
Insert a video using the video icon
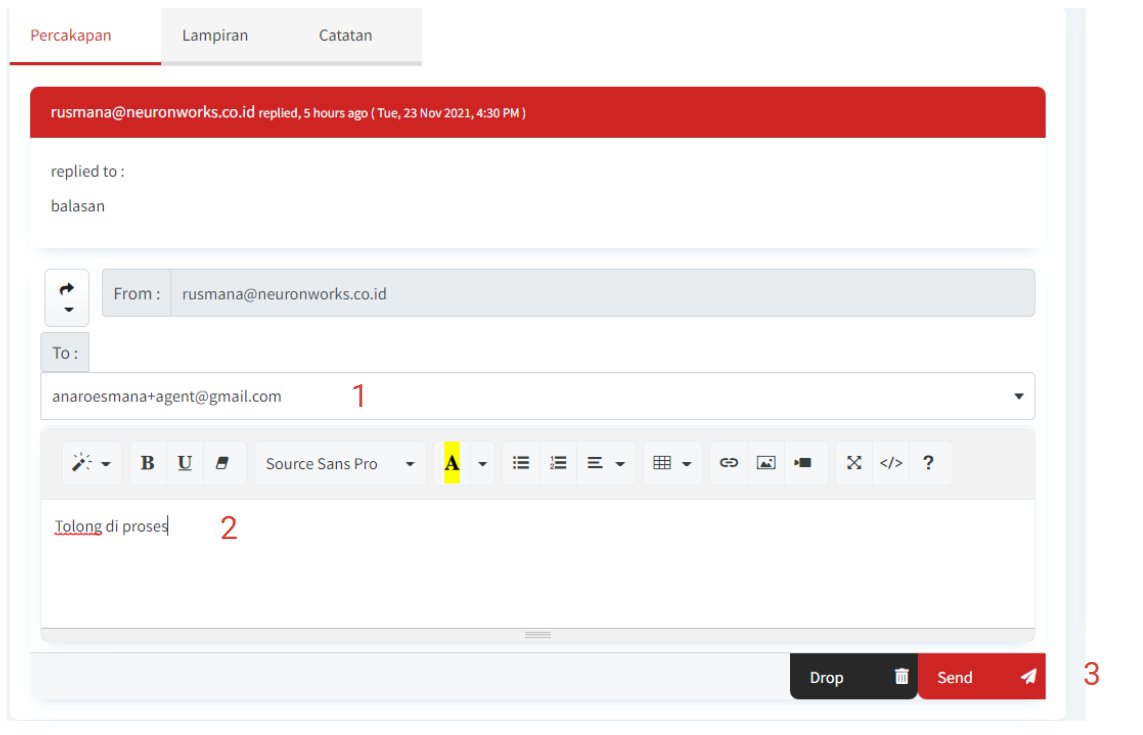(803, 464)
